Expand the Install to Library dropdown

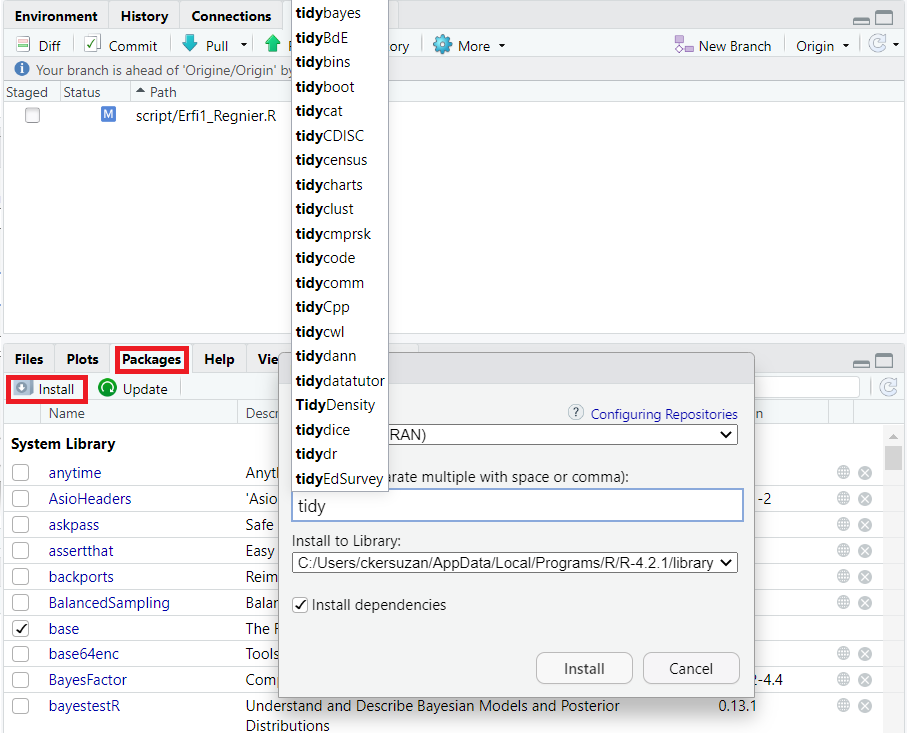514,563
